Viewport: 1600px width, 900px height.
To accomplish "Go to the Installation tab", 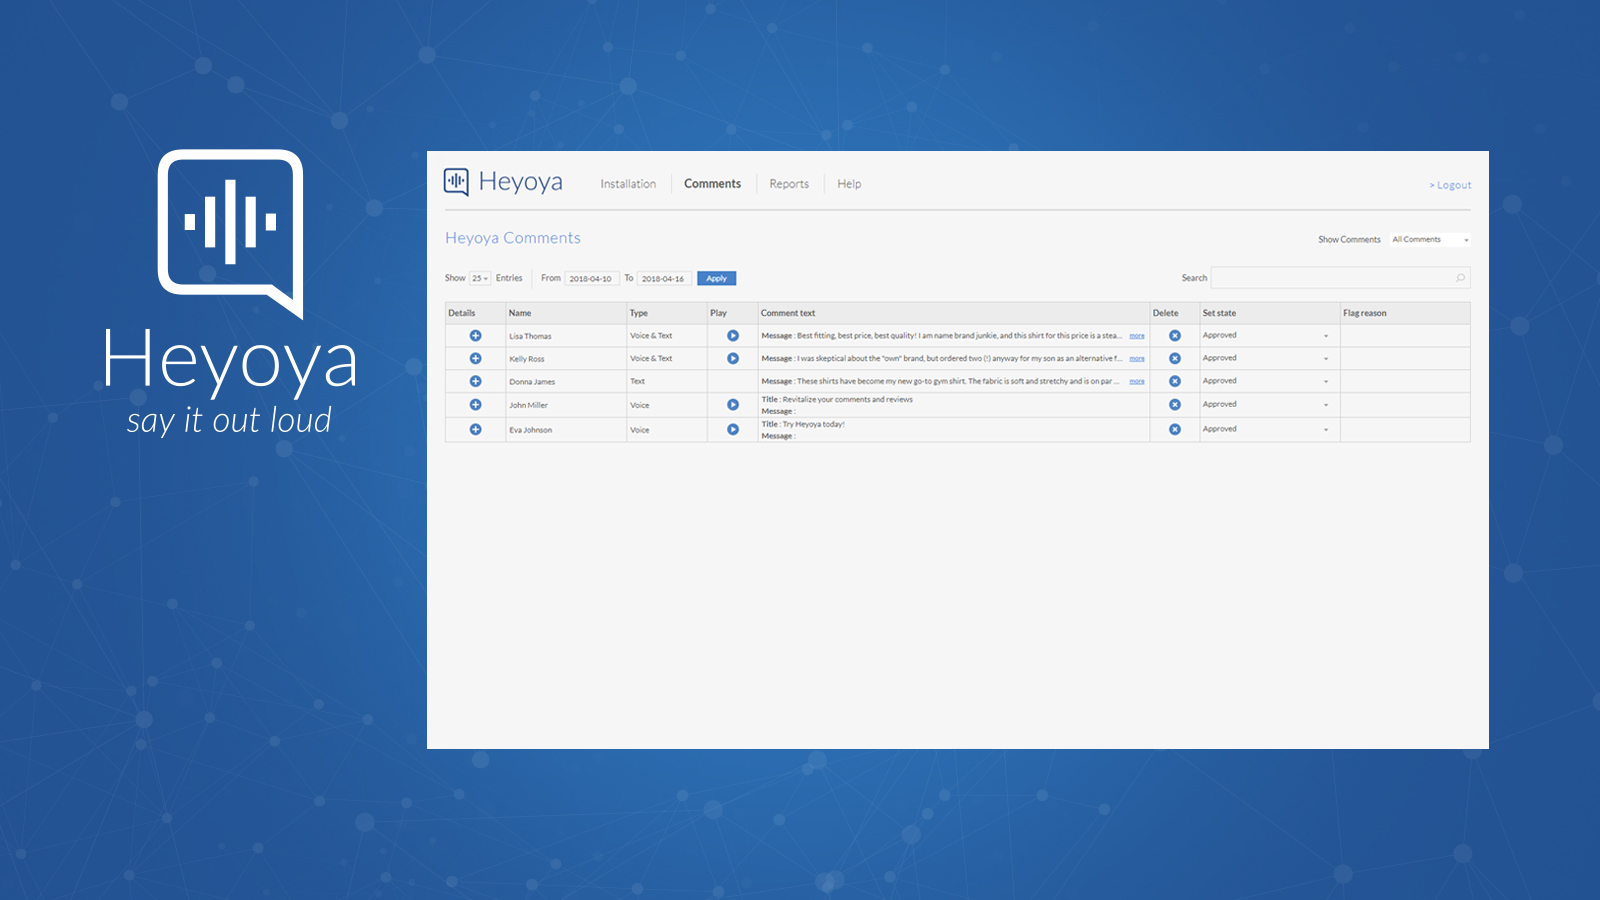I will coord(628,184).
